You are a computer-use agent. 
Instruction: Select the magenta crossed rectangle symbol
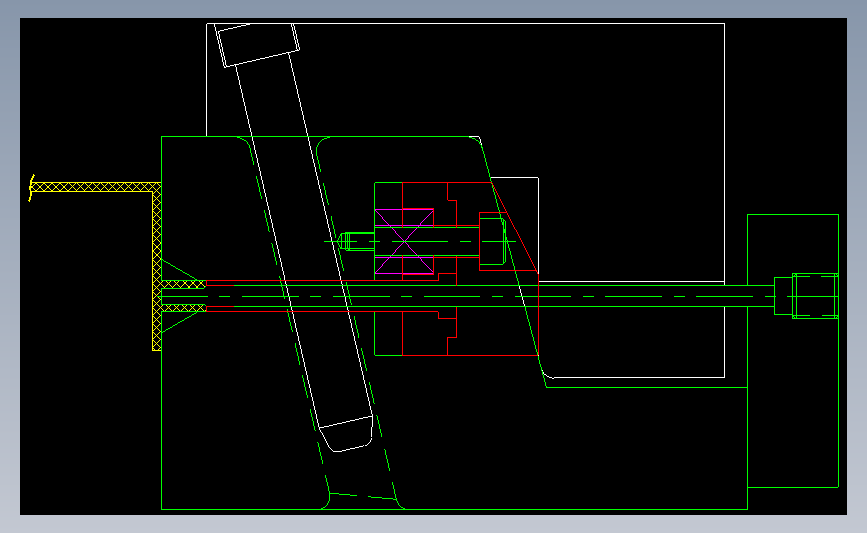tap(404, 241)
